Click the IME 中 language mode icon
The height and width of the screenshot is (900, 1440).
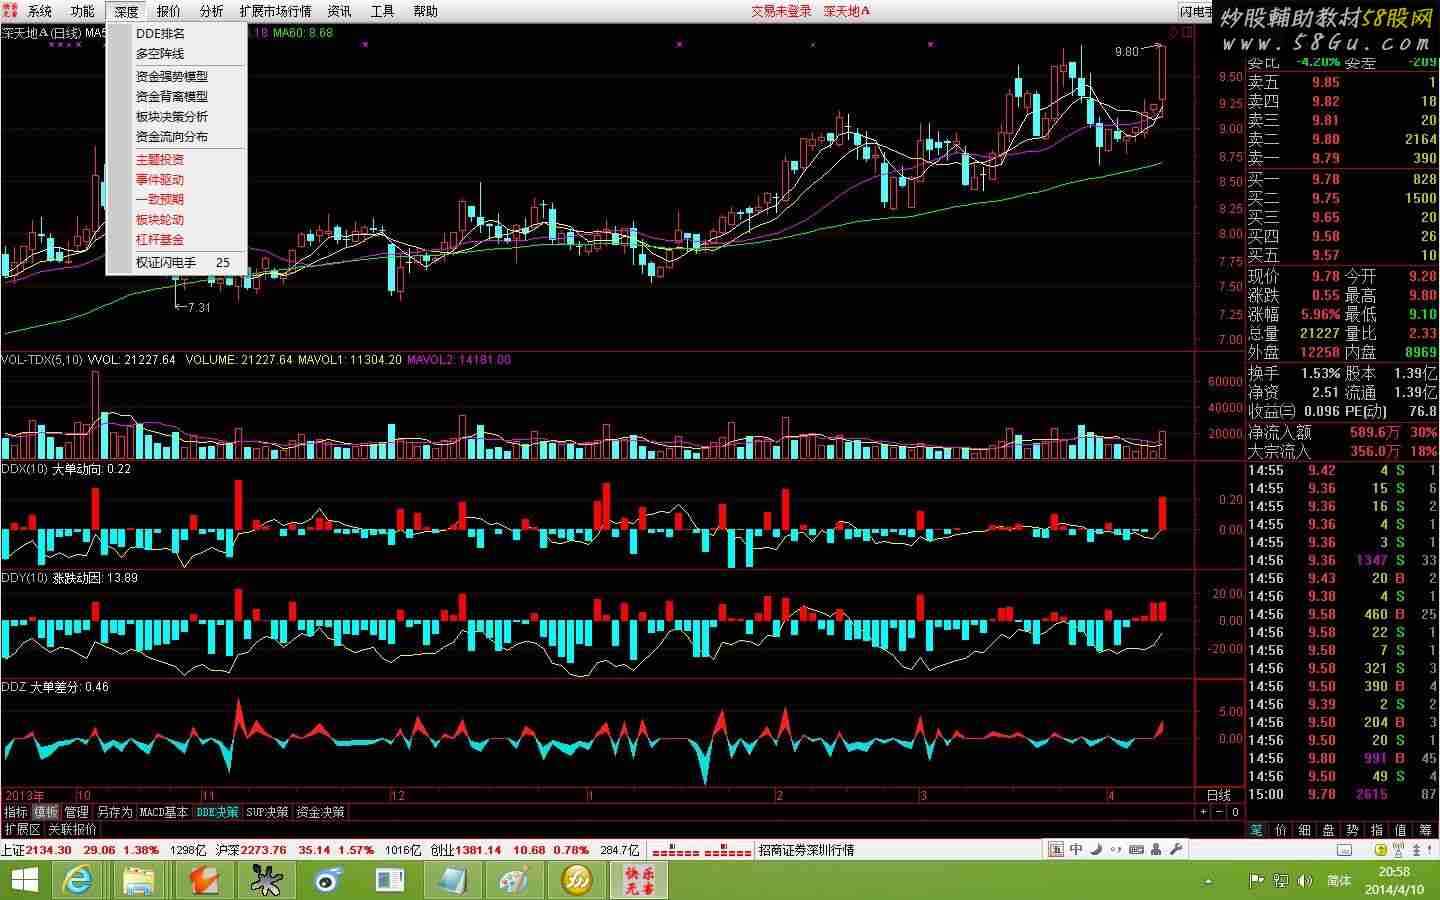tap(1076, 849)
